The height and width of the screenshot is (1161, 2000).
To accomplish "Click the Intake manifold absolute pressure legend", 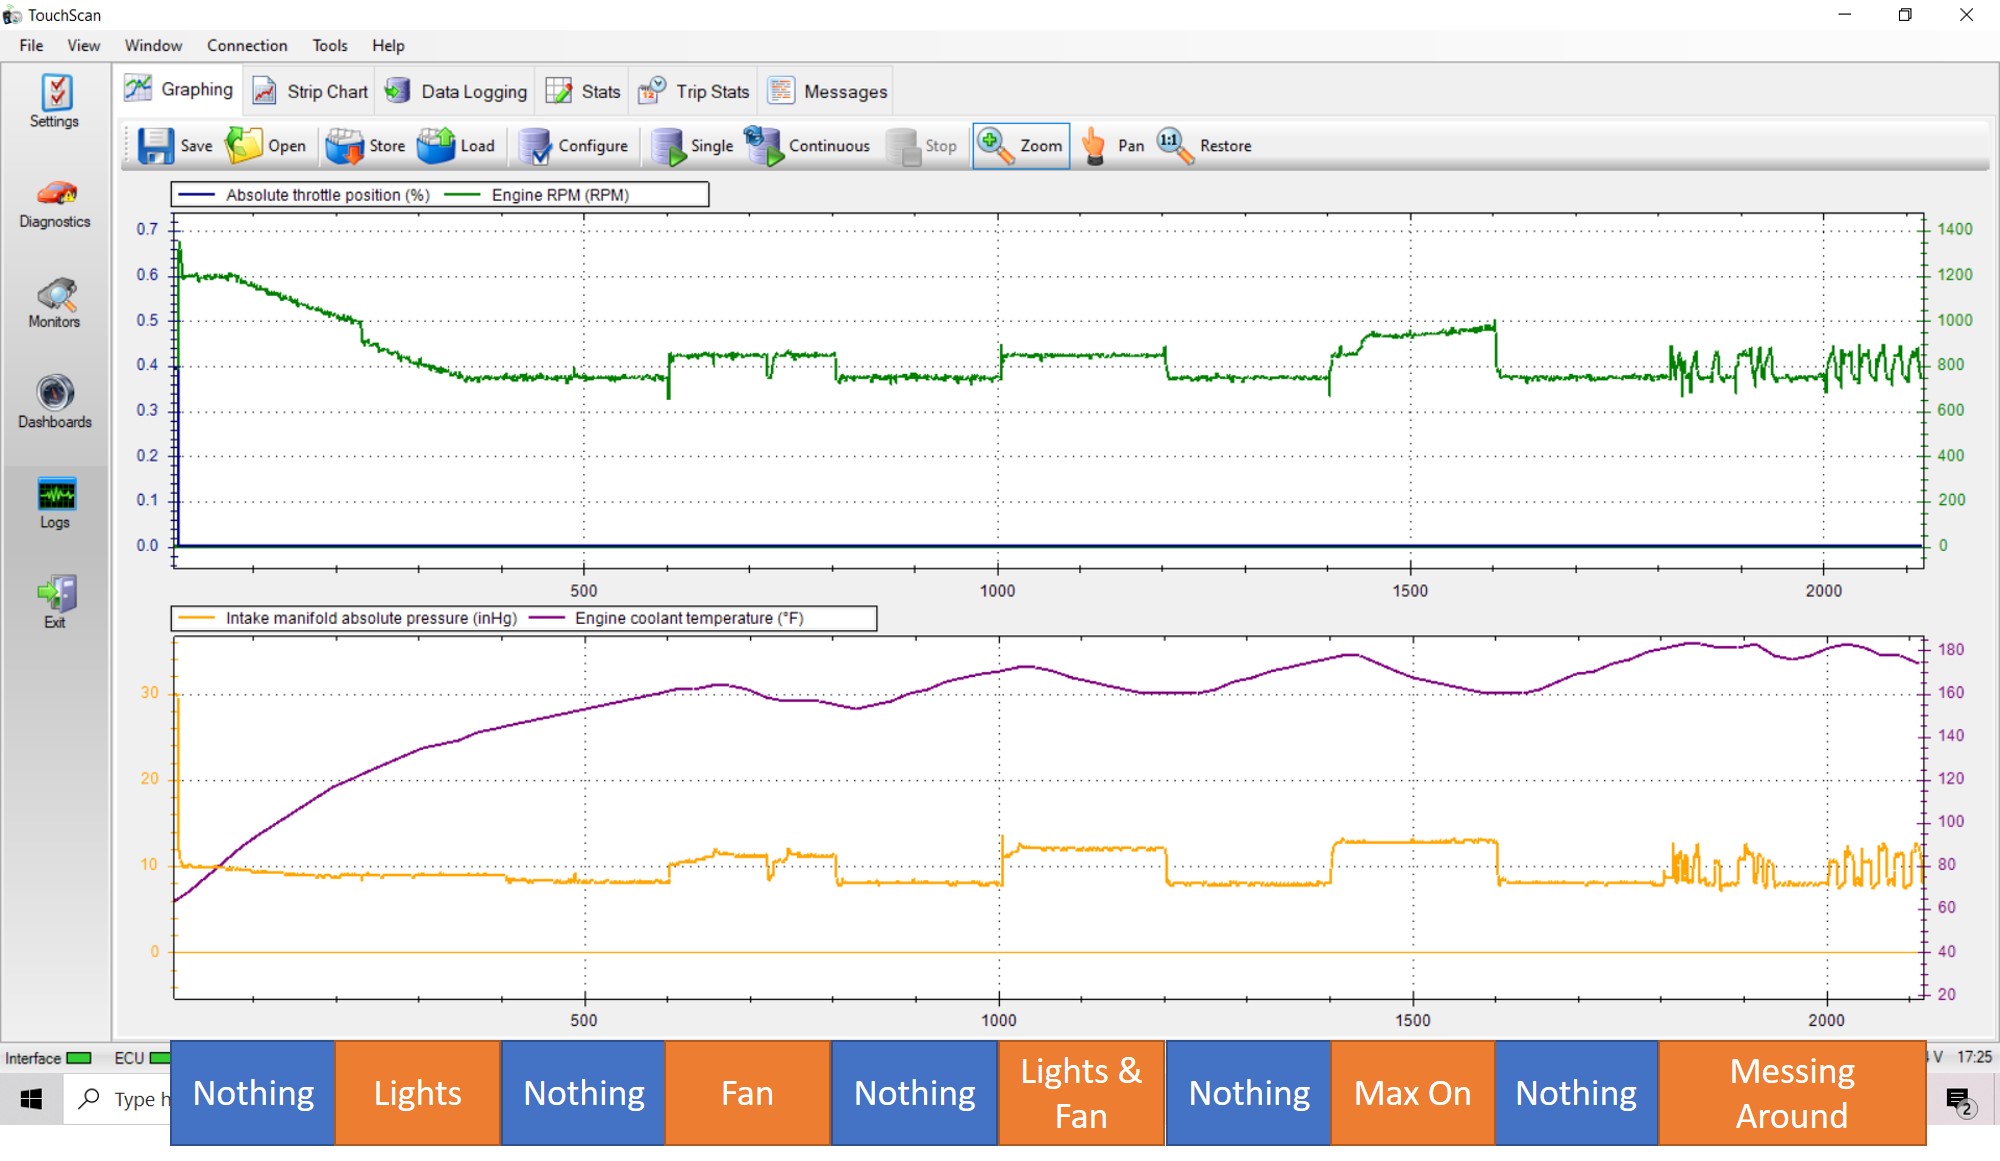I will [x=348, y=618].
